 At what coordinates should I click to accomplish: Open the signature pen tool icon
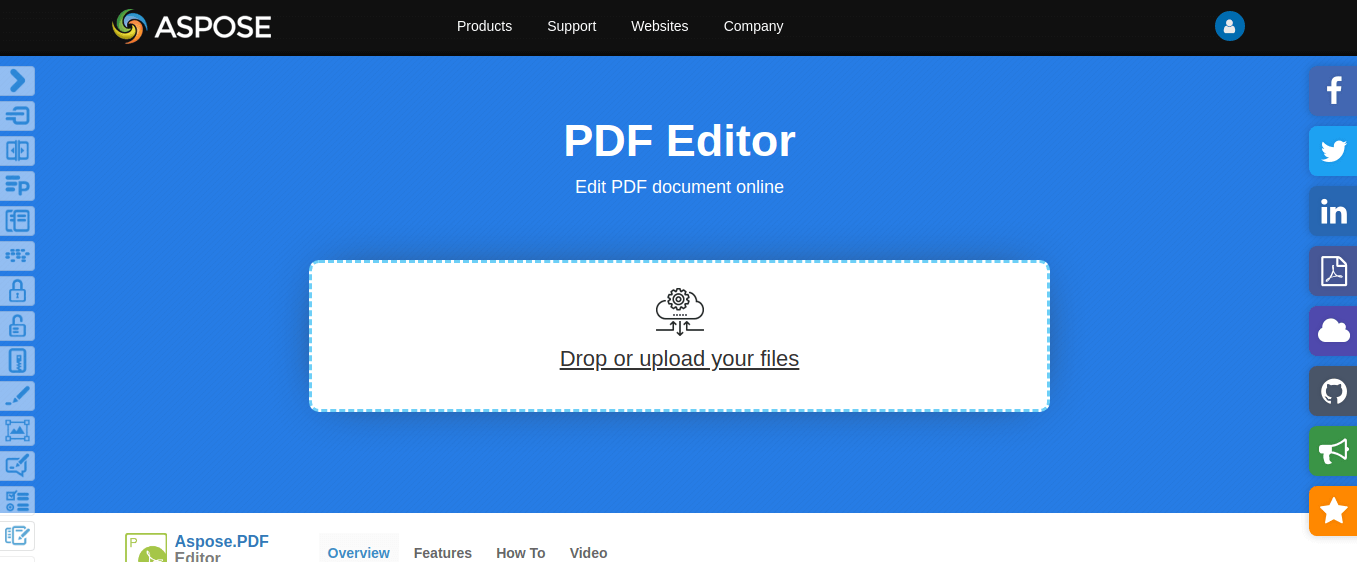(17, 396)
